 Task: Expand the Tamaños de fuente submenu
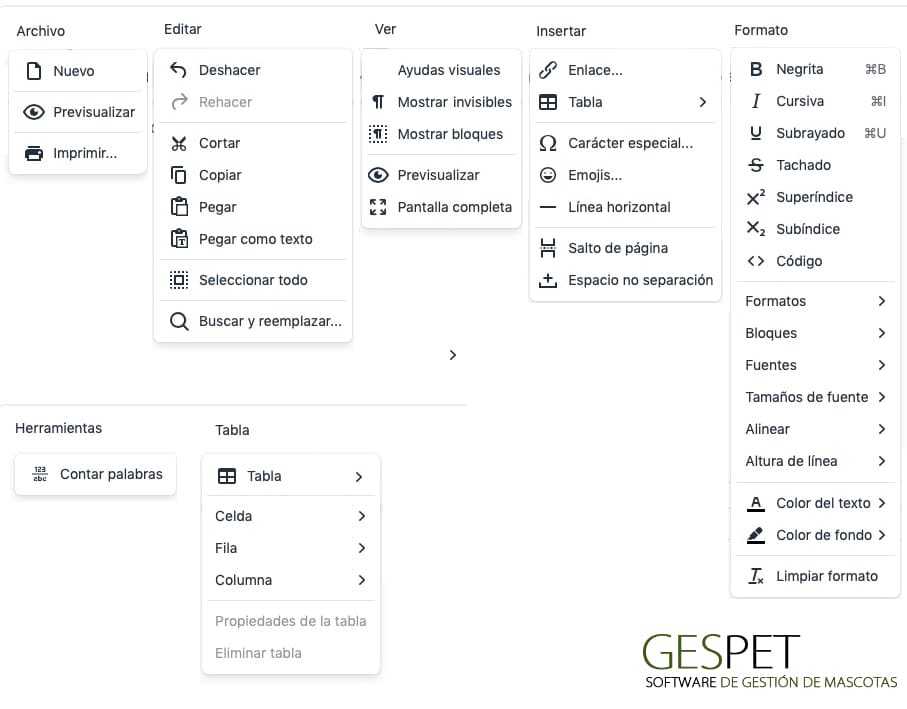point(815,397)
